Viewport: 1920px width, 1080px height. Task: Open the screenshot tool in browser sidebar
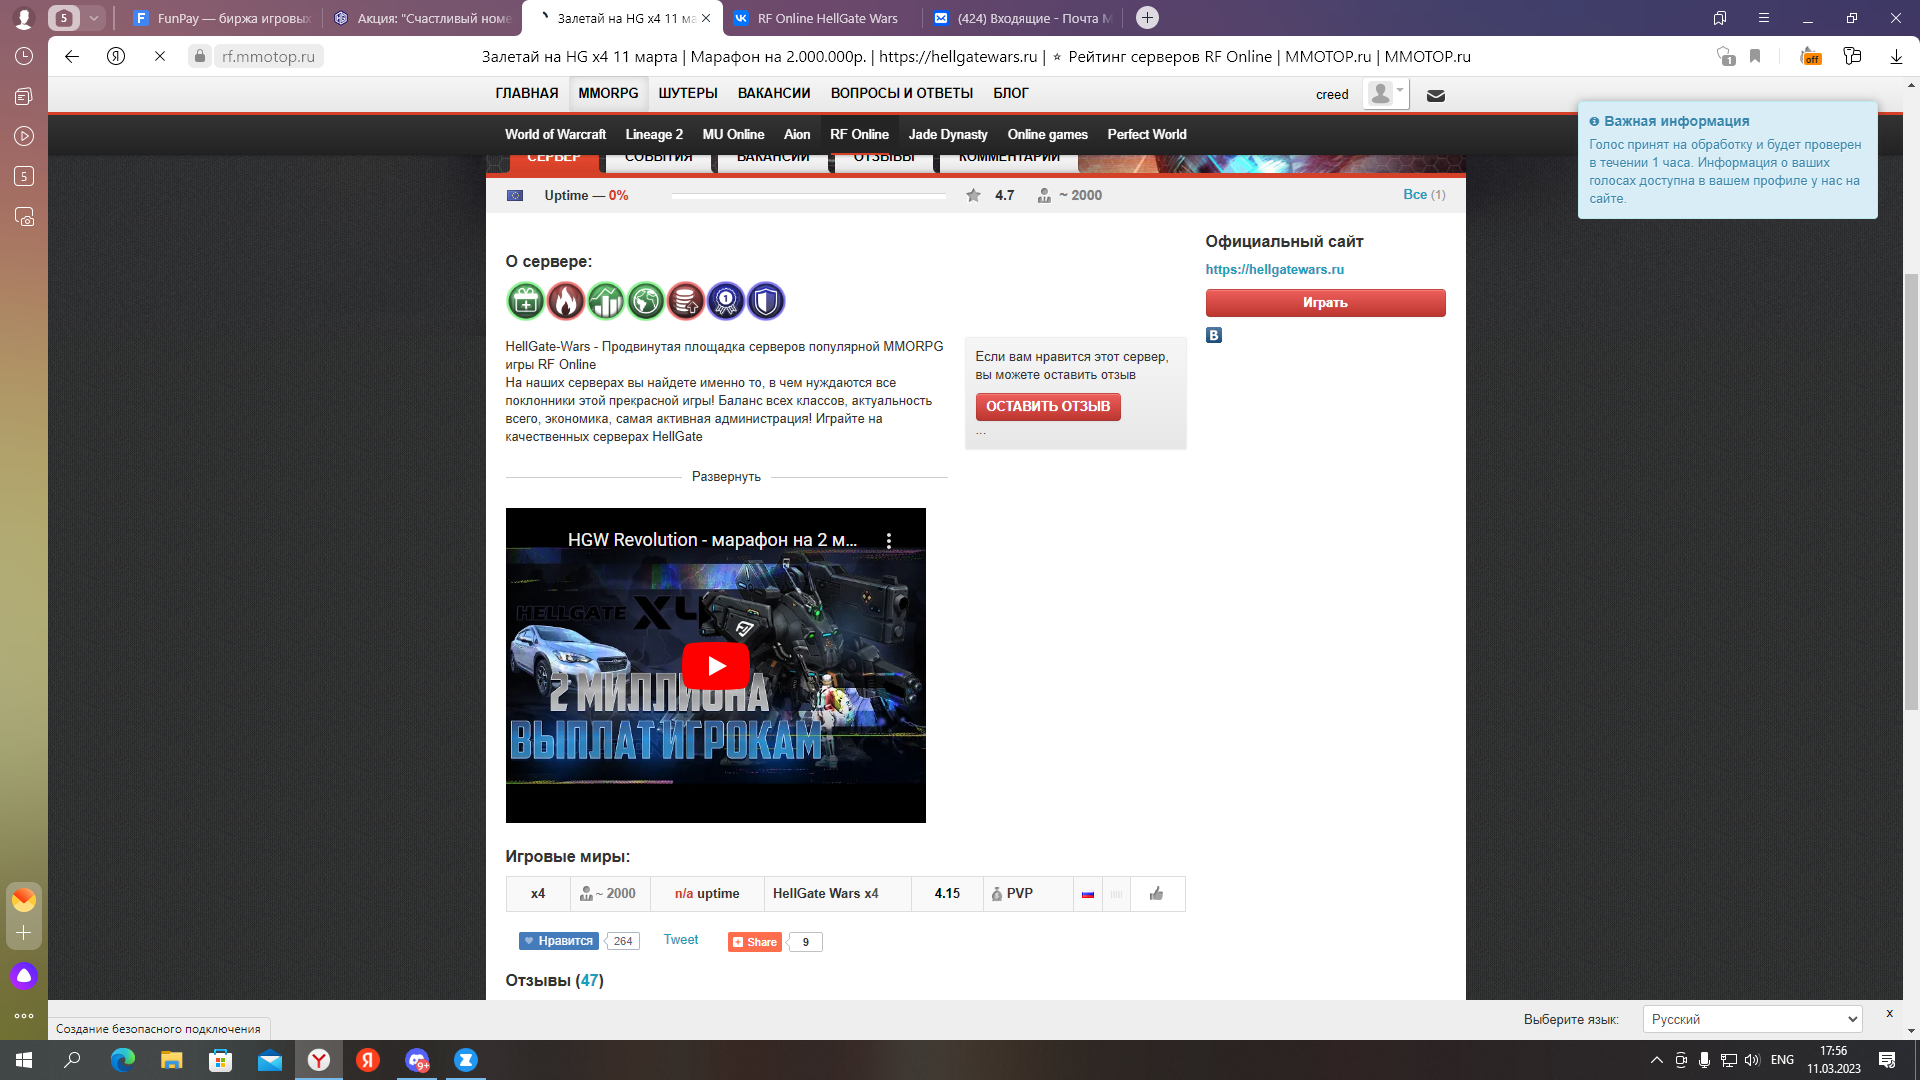(x=24, y=216)
